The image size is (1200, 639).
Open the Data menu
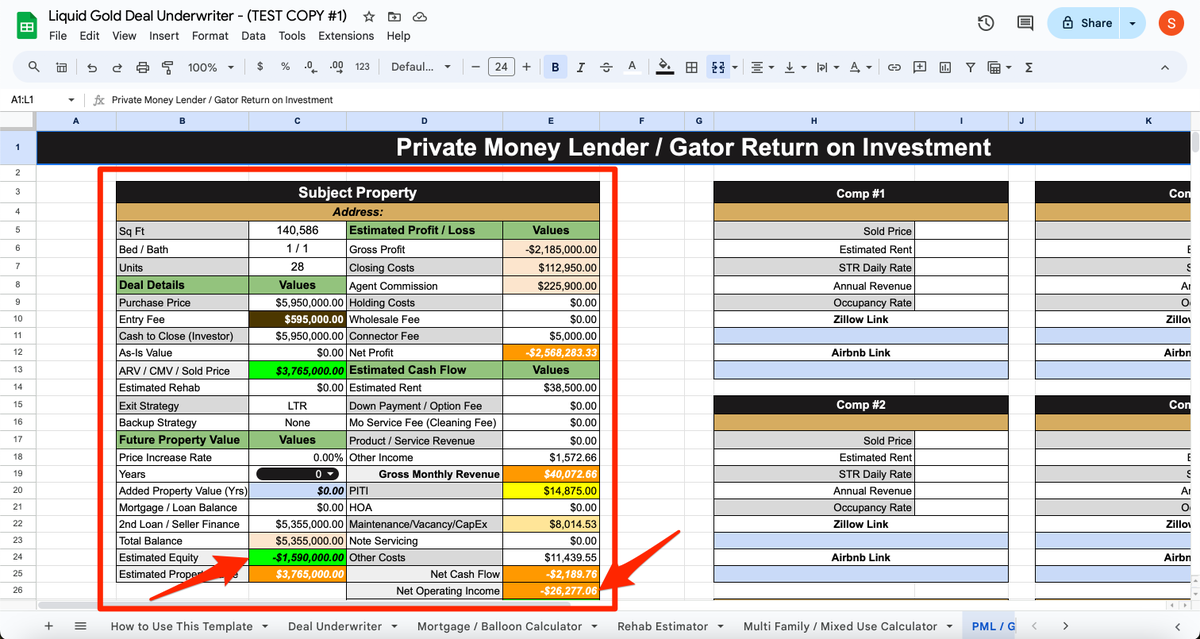253,35
